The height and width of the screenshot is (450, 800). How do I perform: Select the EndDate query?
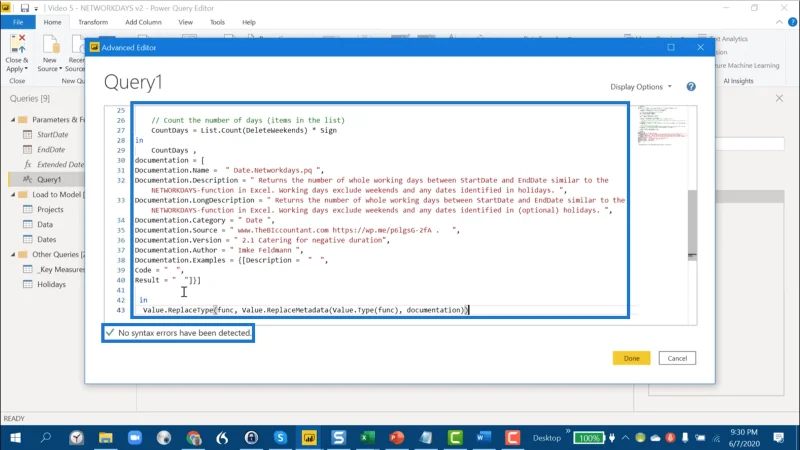coord(51,149)
